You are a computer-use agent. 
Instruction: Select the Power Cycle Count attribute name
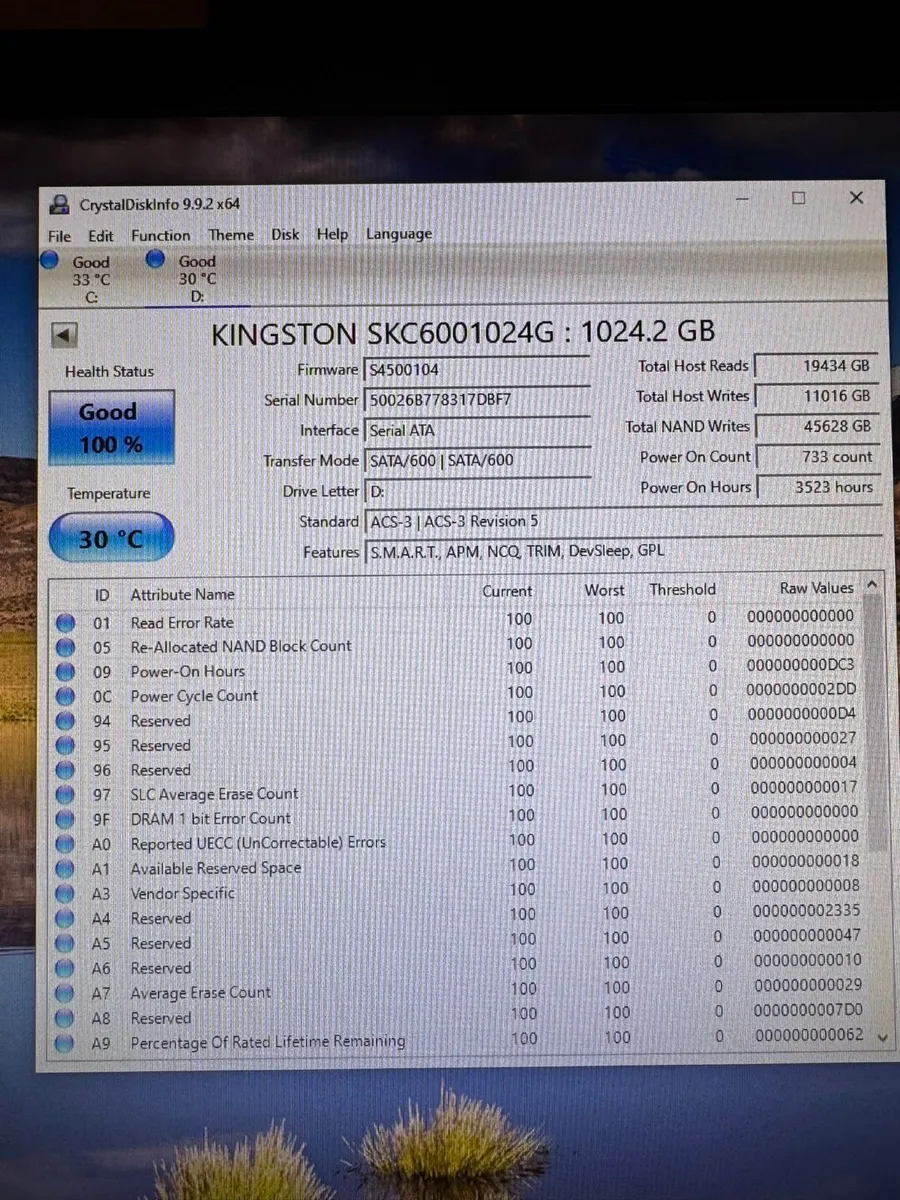click(x=194, y=696)
